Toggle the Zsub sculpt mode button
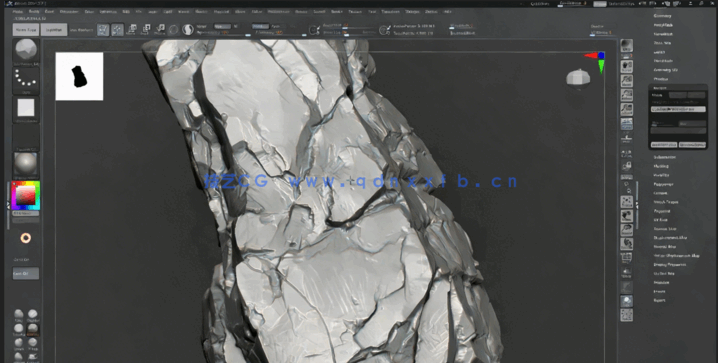This screenshot has width=718, height=363. pyautogui.click(x=276, y=27)
